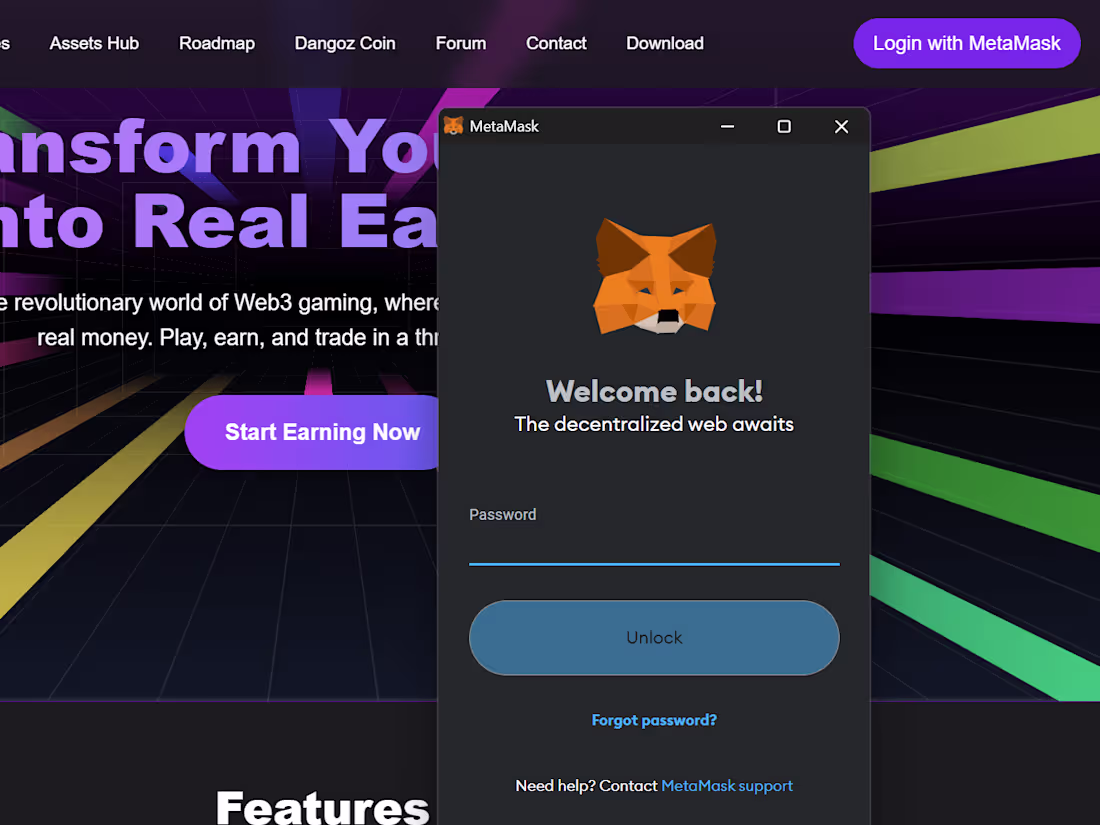1100x825 pixels.
Task: Visit the Forum
Action: tap(460, 43)
